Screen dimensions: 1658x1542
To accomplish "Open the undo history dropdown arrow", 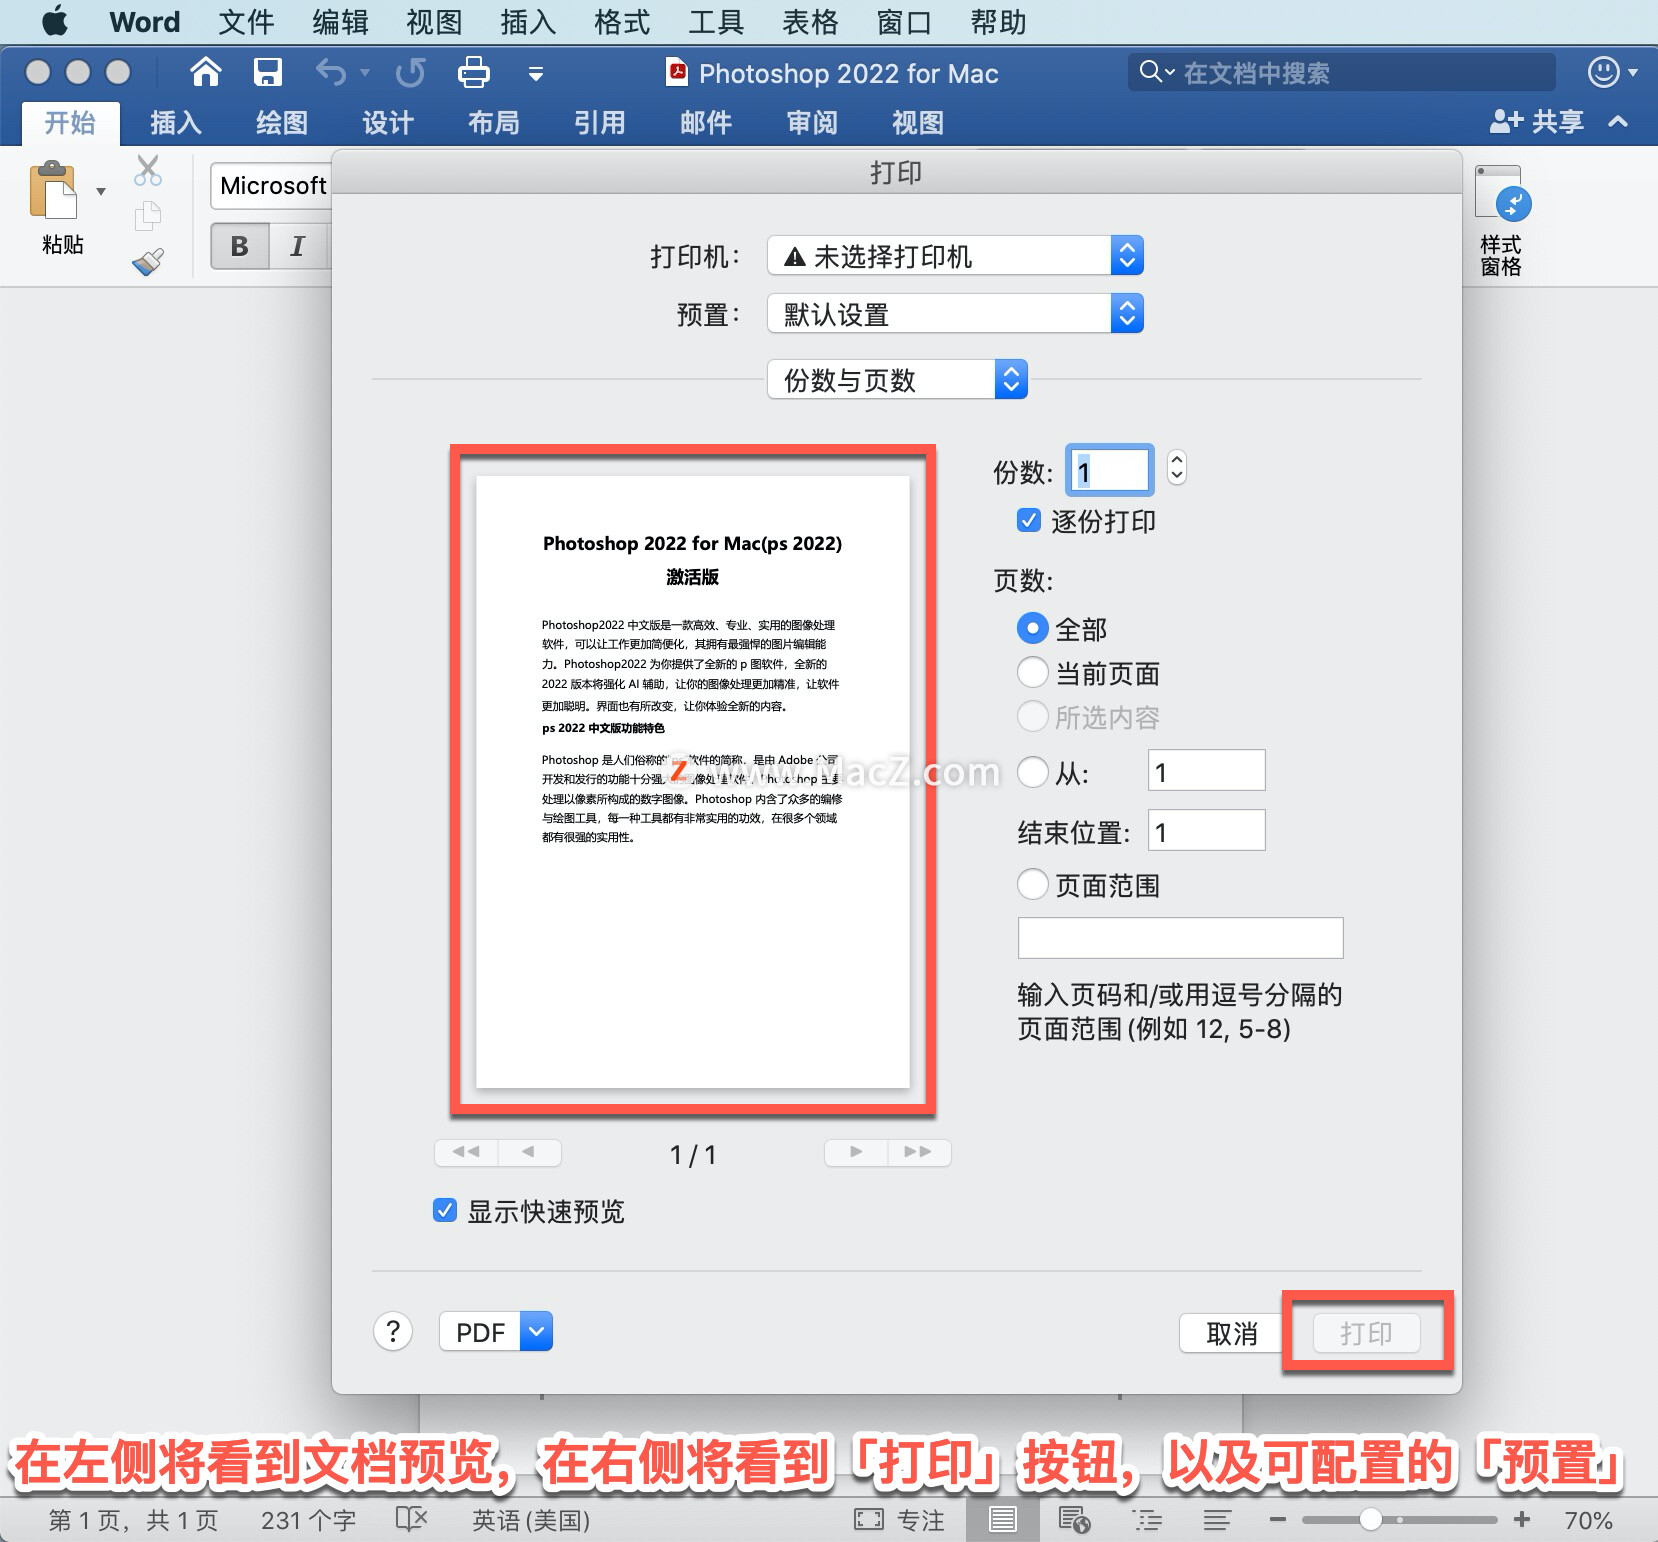I will (365, 72).
